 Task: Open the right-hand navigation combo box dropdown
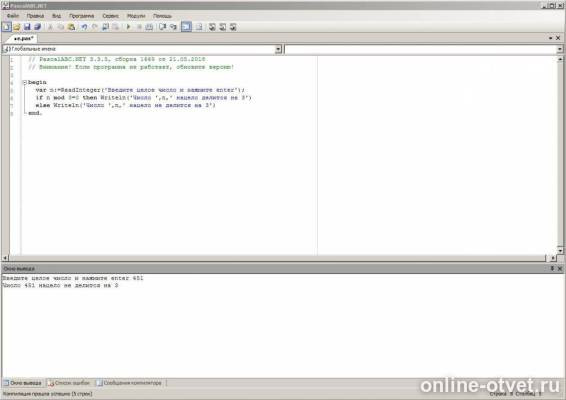pyautogui.click(x=560, y=49)
